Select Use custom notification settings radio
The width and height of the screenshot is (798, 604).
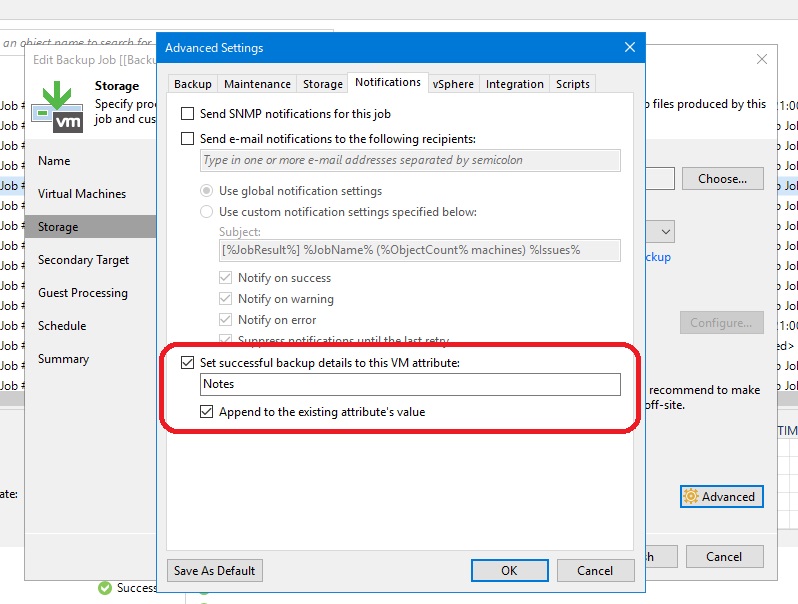pos(206,212)
